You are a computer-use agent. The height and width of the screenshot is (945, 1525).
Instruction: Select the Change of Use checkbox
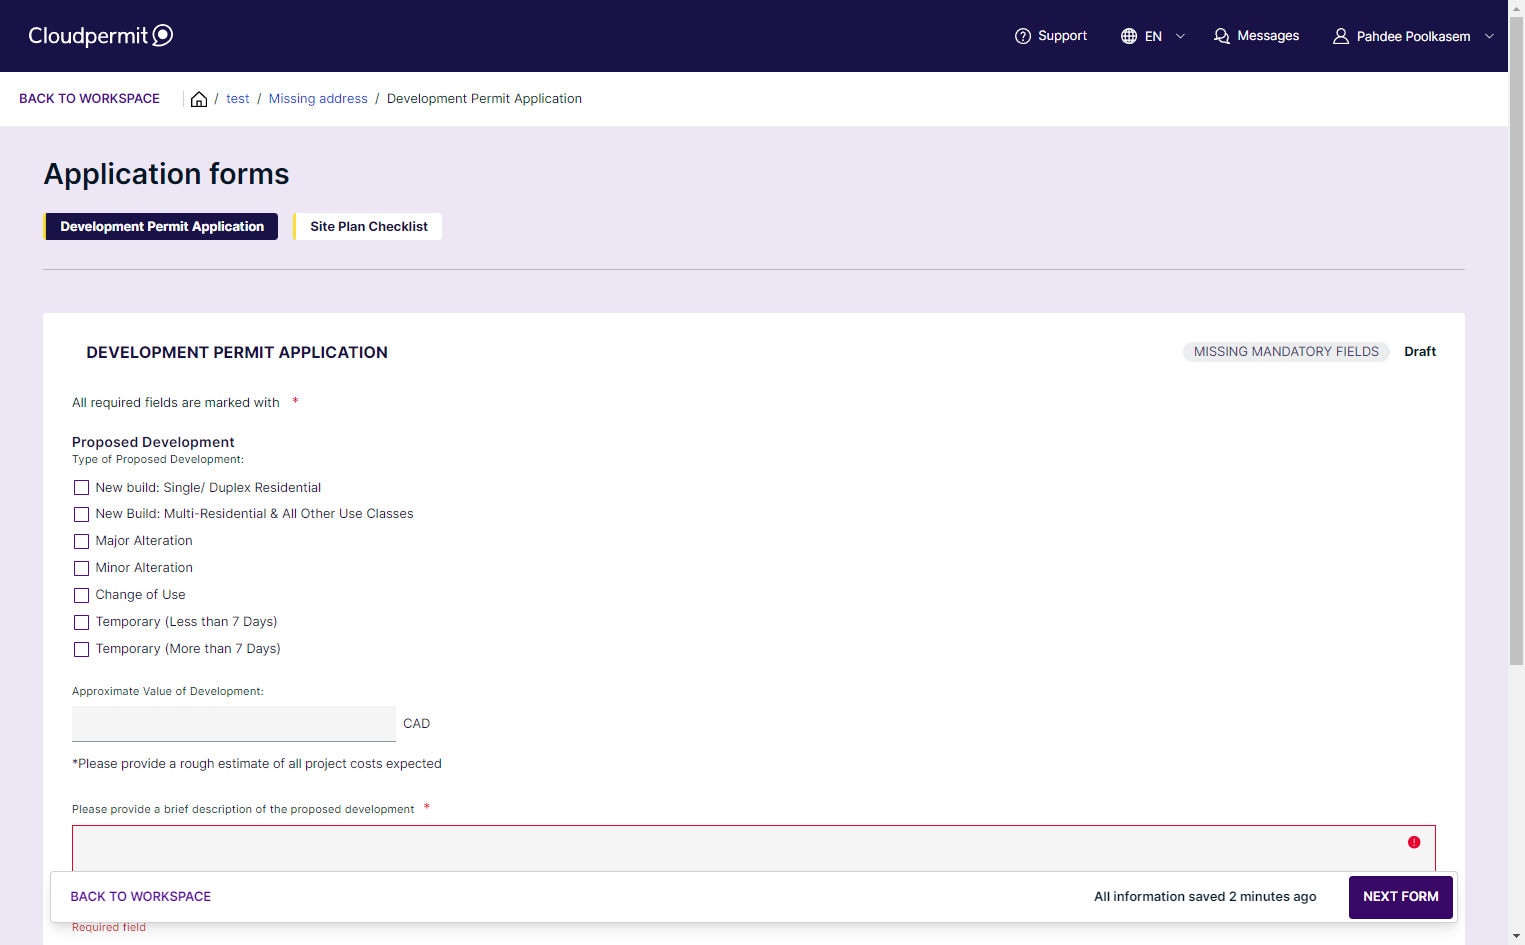point(82,595)
